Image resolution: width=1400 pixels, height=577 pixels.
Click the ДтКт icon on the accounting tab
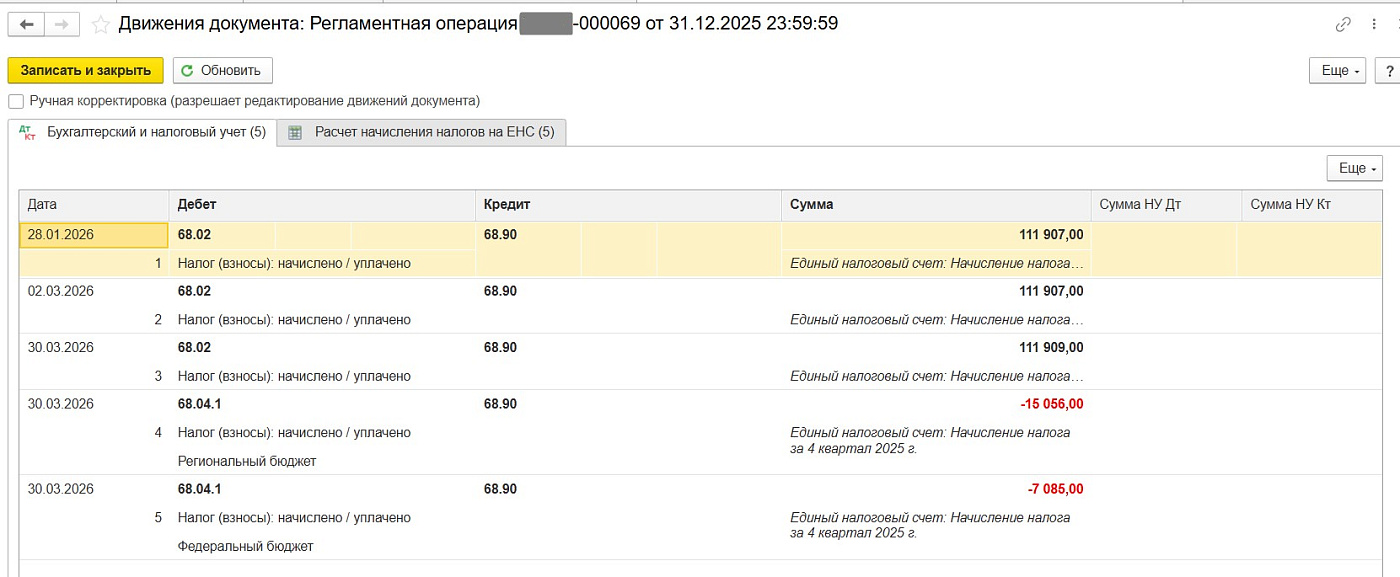pos(27,132)
